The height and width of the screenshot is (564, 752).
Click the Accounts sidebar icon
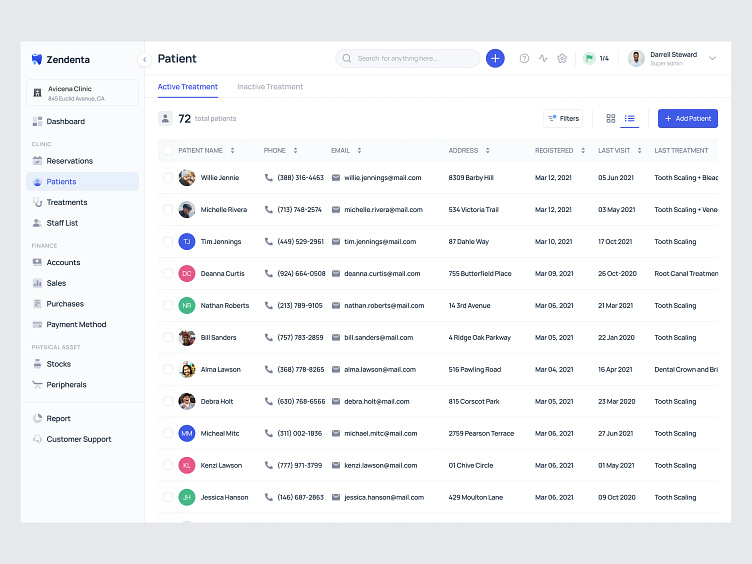click(37, 262)
